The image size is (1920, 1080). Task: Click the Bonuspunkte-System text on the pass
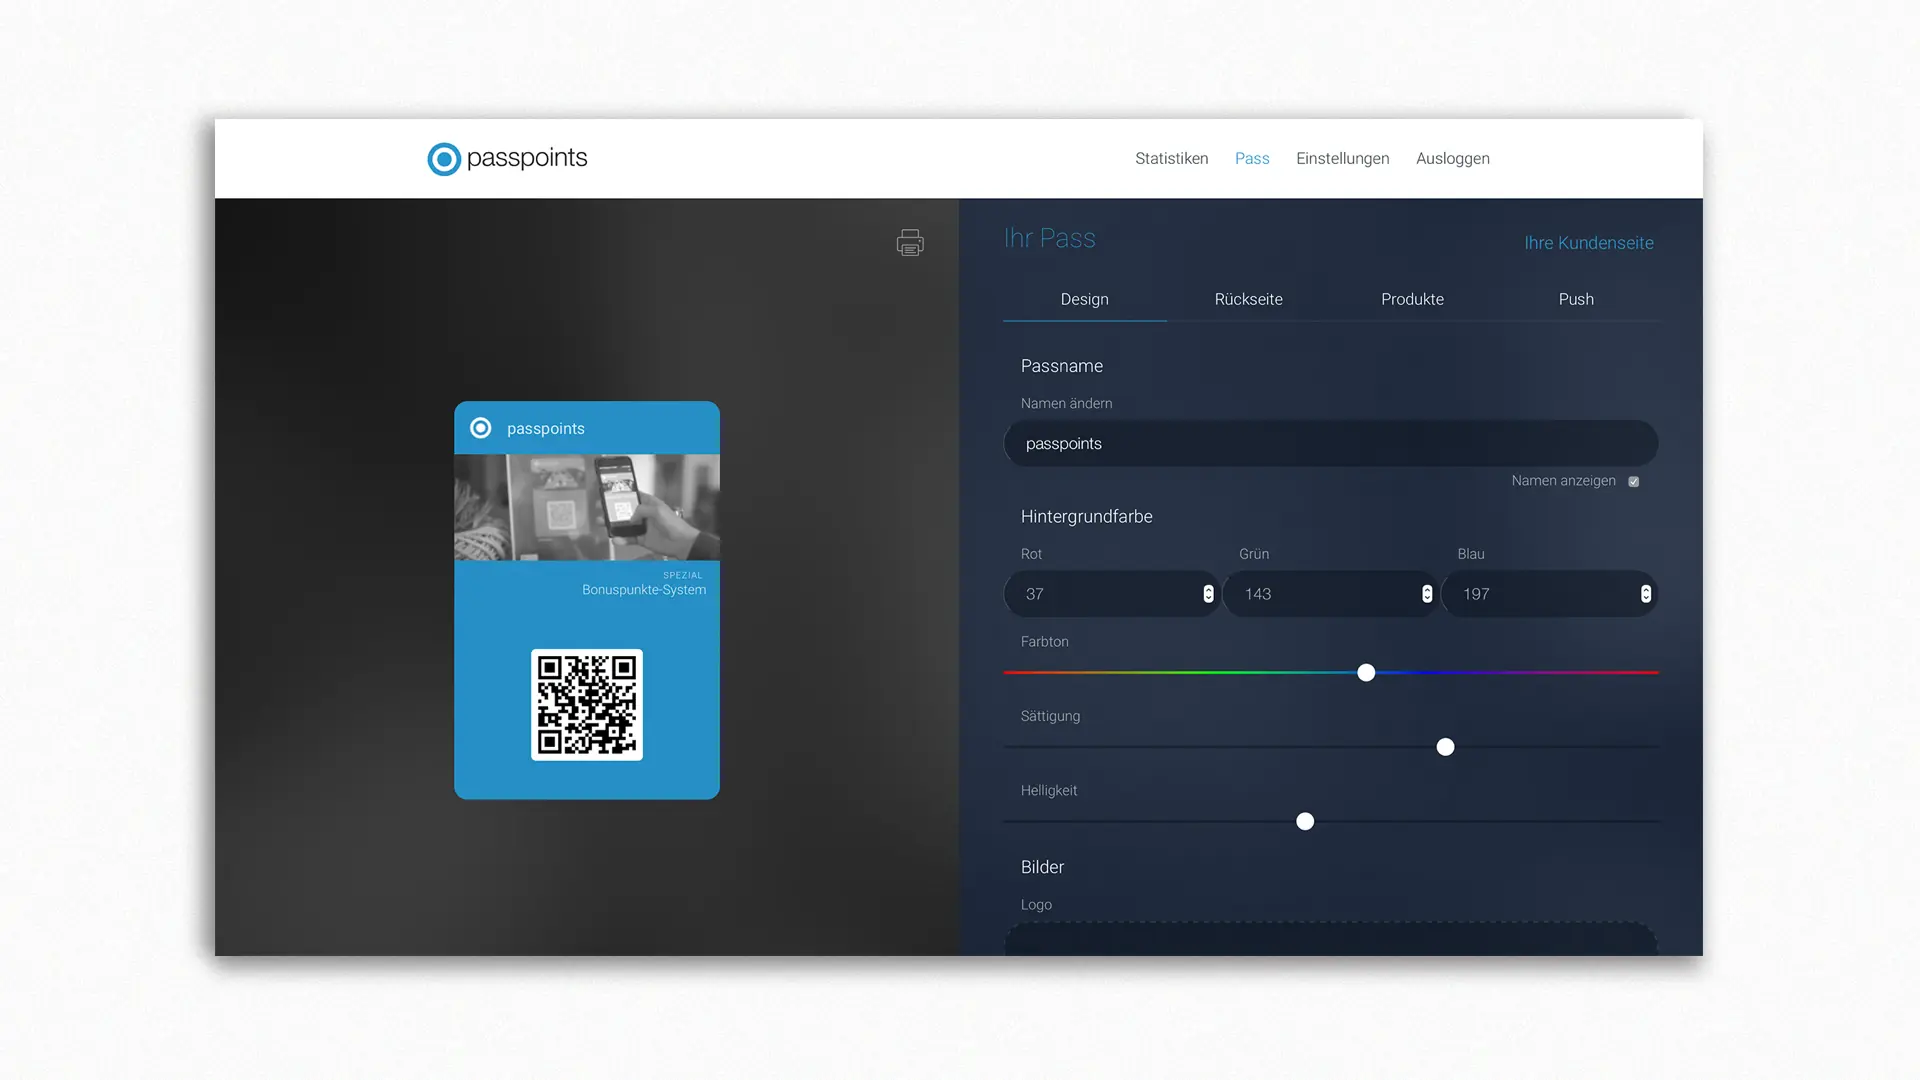[x=644, y=590]
